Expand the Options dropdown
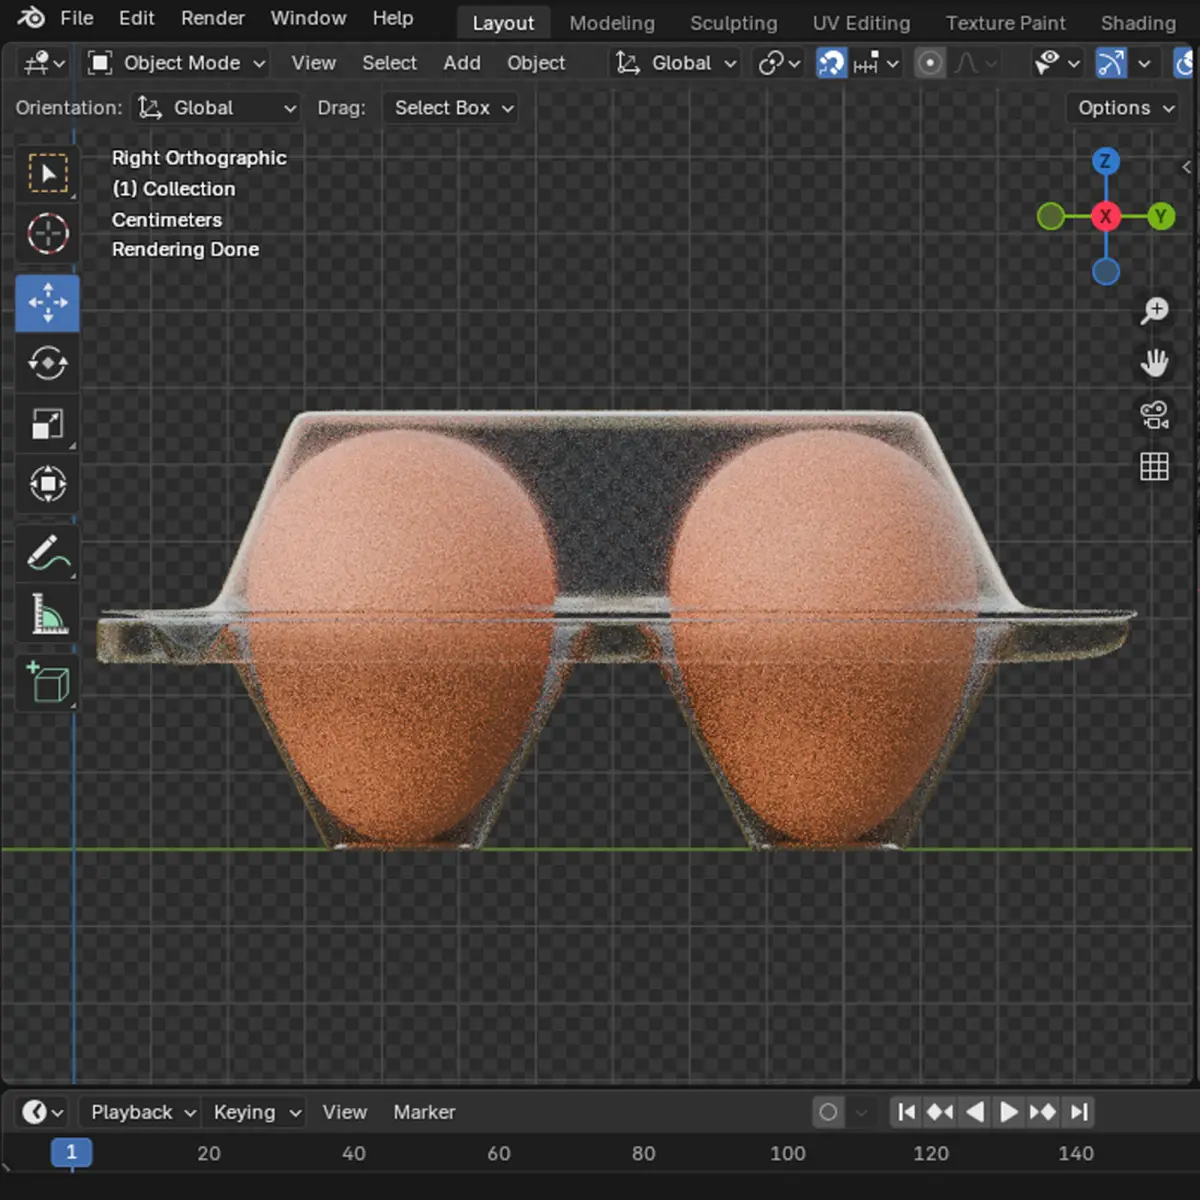Viewport: 1200px width, 1200px height. 1125,108
